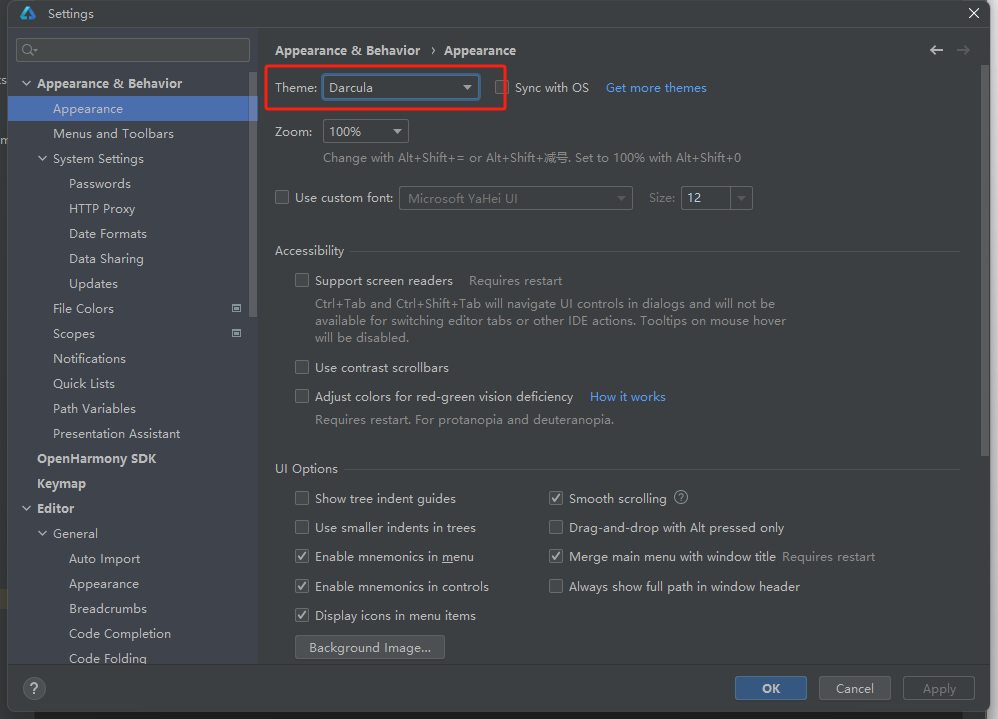The height and width of the screenshot is (719, 998).
Task: Click the Cancel button
Action: (x=854, y=688)
